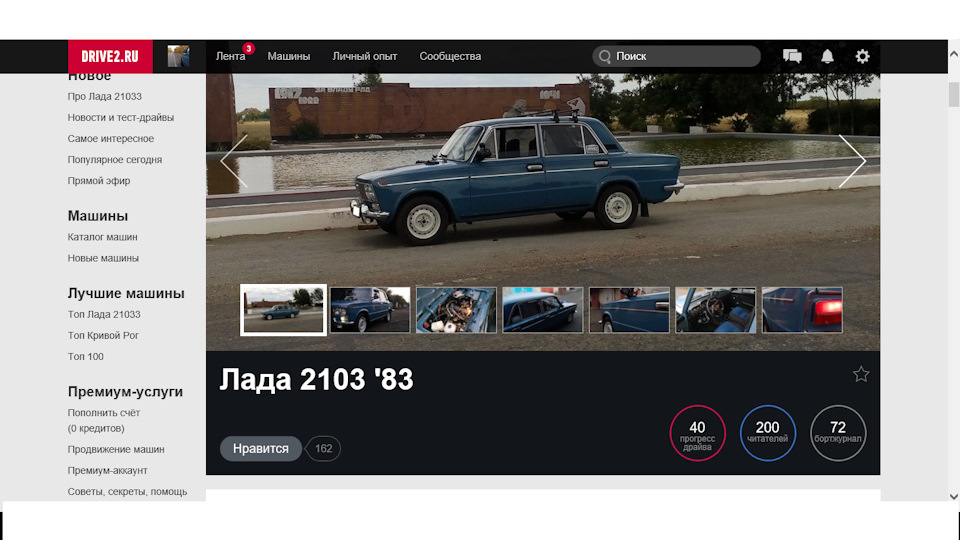
Task: Open the Личный опыт menu item
Action: coord(364,56)
